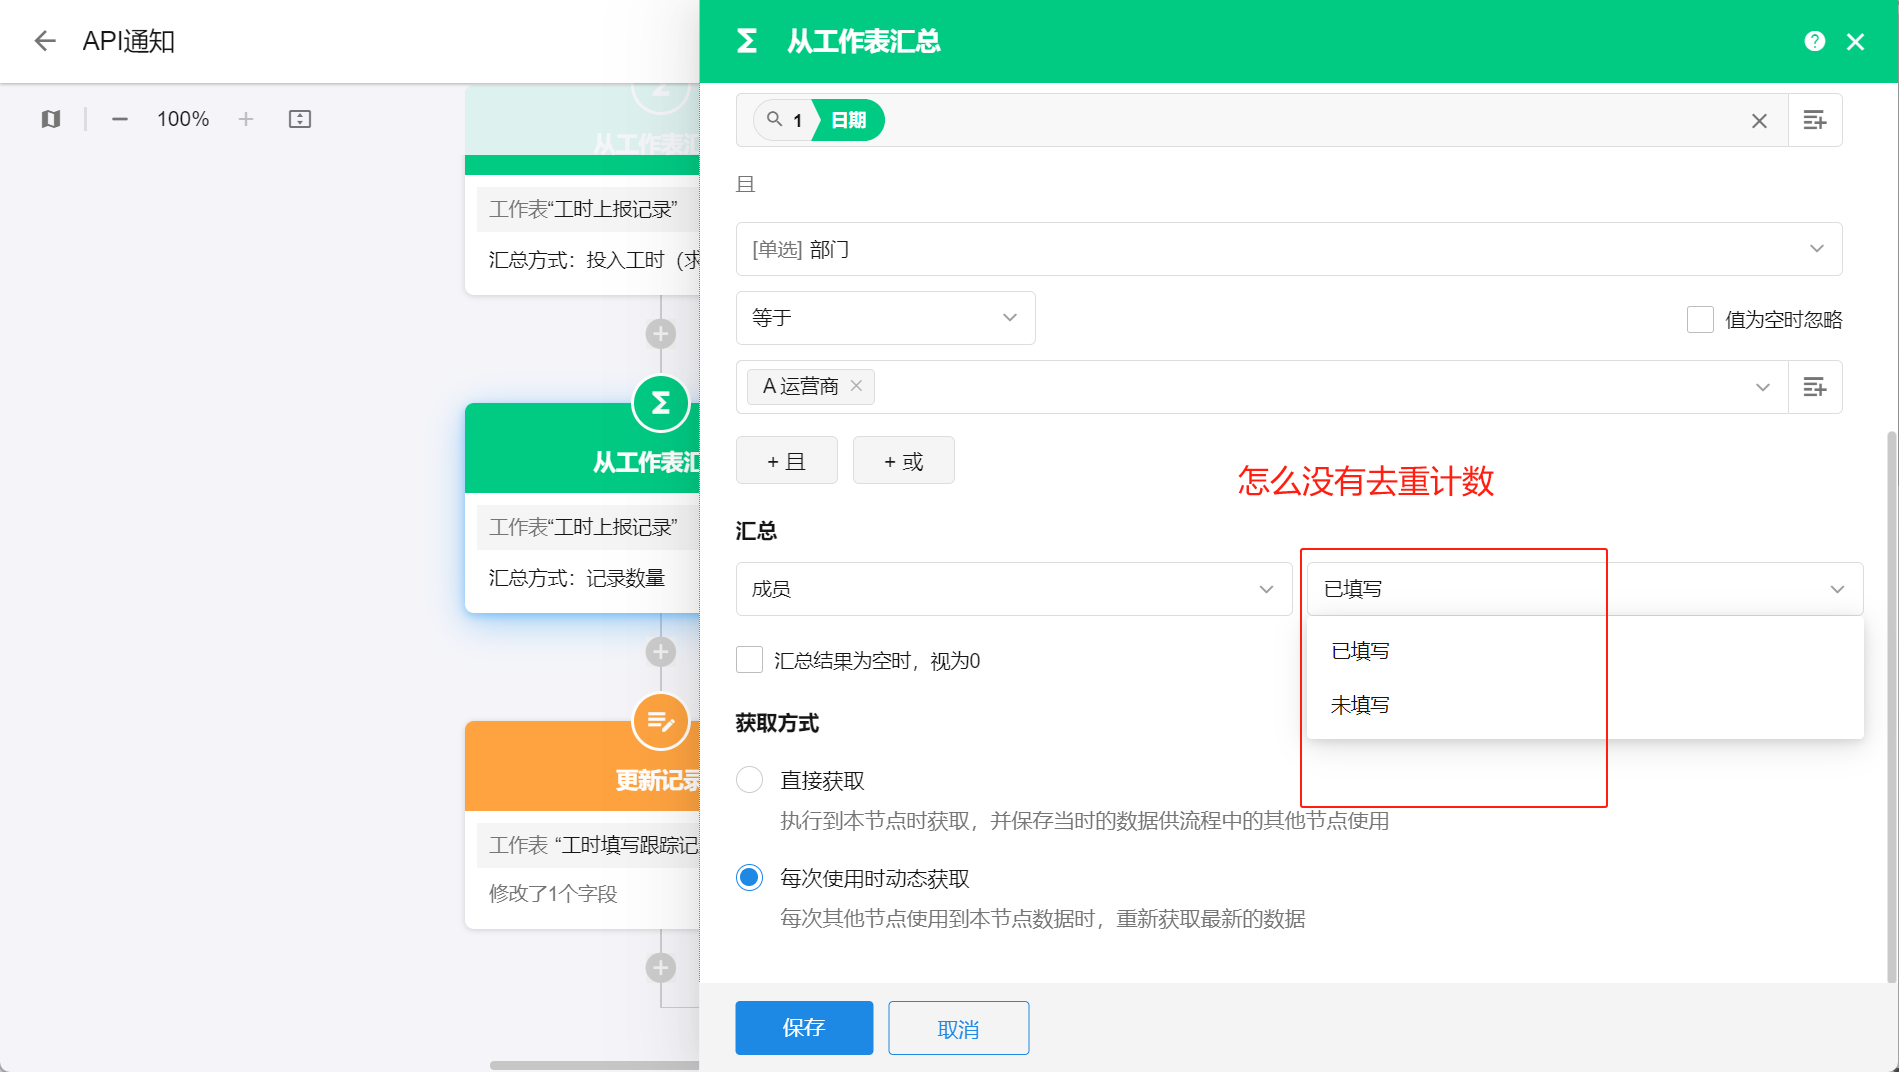Open the workflow minimap icon
Screen dimensions: 1899x1072
(x=51, y=119)
